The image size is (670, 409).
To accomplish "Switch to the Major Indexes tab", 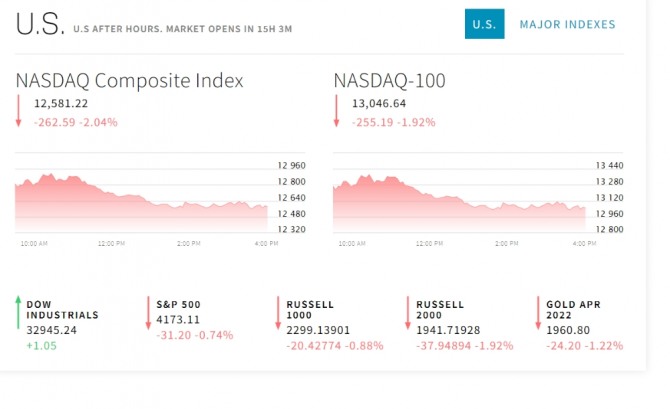I will click(567, 24).
